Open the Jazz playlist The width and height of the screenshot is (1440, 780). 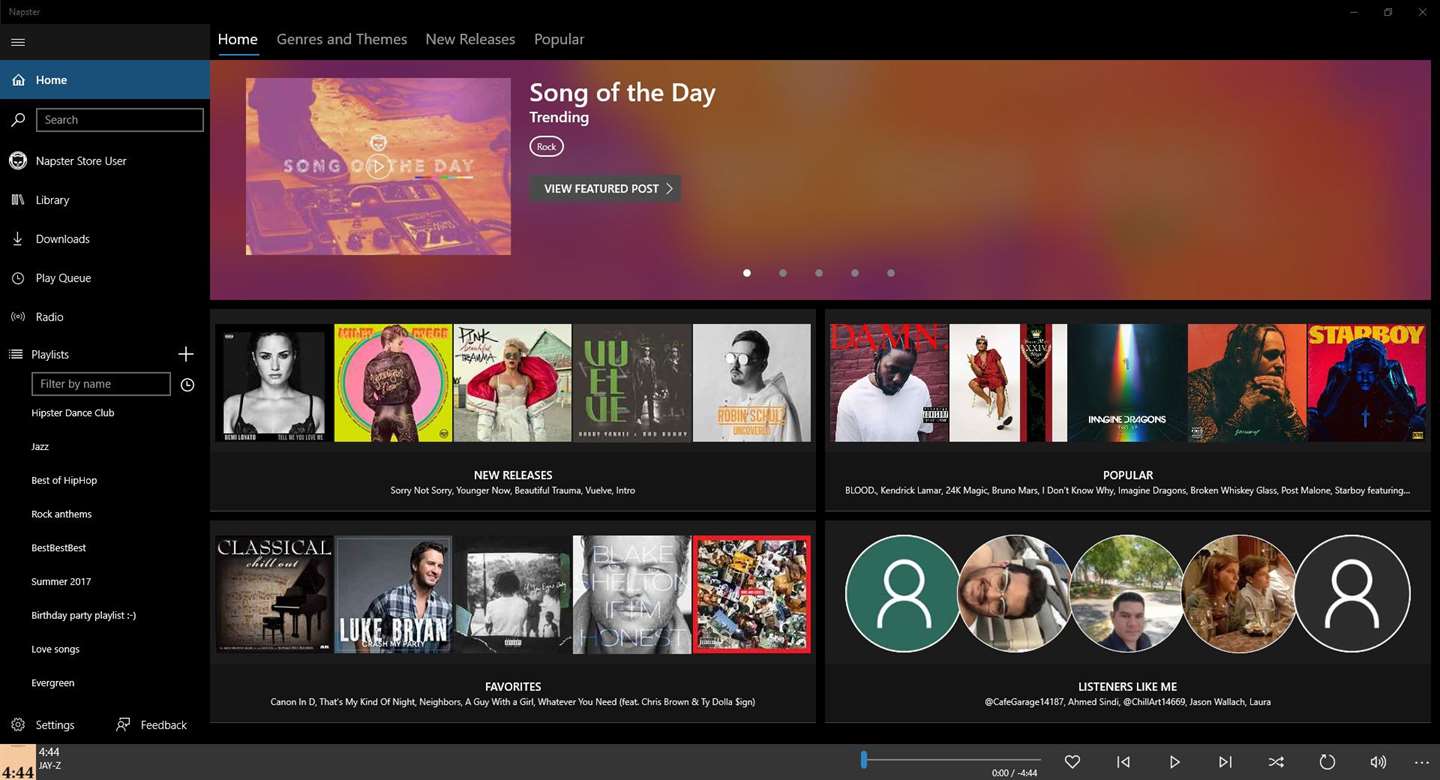click(40, 447)
